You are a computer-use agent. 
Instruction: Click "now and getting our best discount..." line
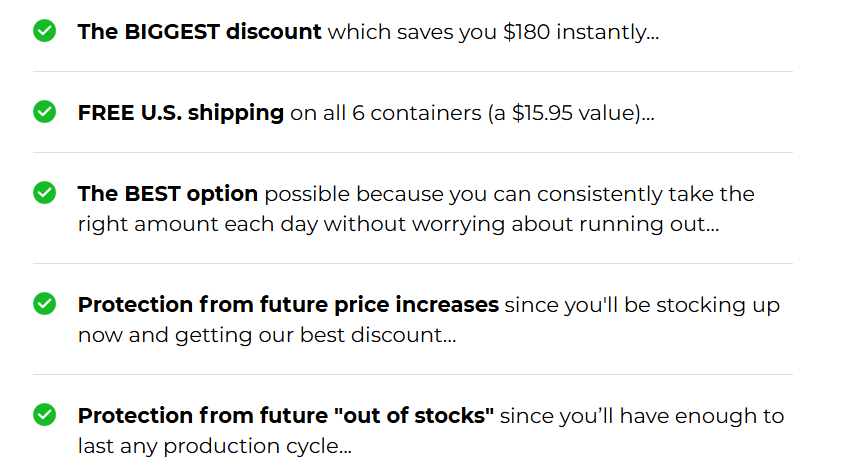tap(267, 336)
